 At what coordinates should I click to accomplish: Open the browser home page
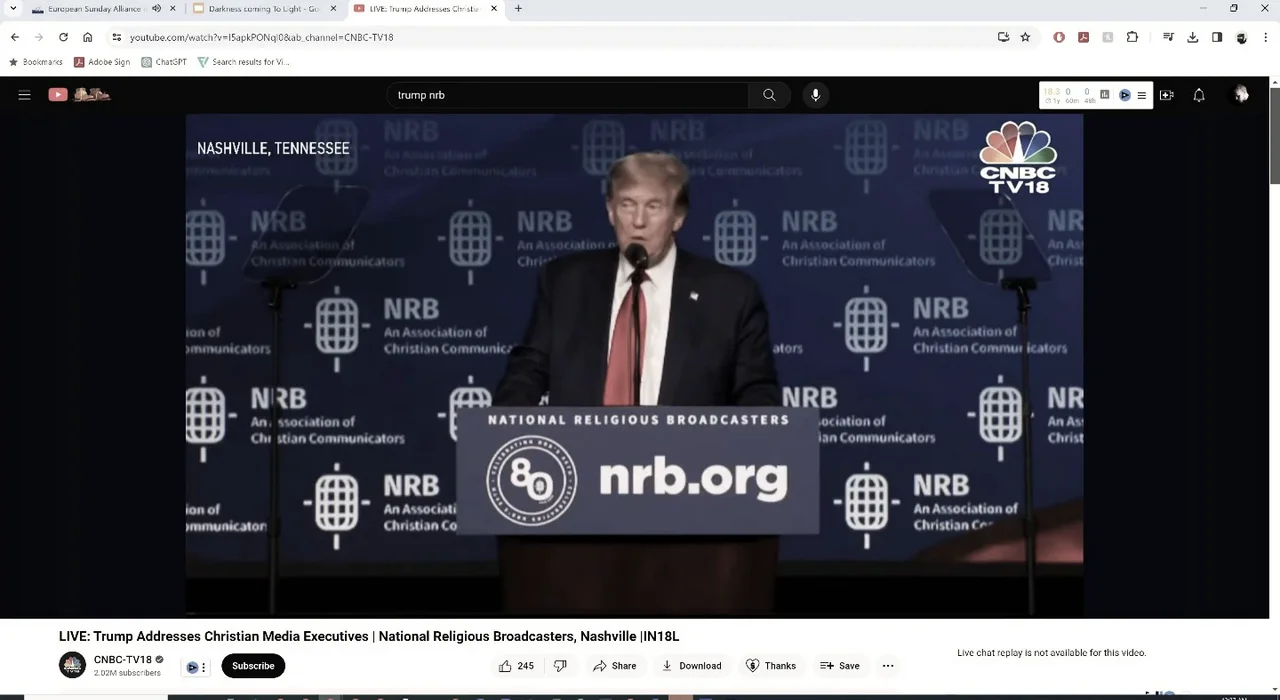(88, 37)
